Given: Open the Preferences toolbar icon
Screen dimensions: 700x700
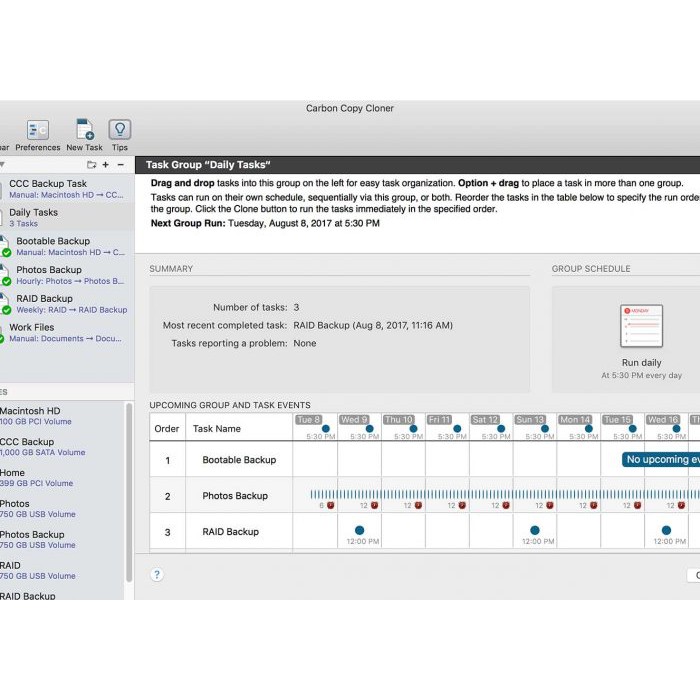Looking at the screenshot, I should pos(38,130).
